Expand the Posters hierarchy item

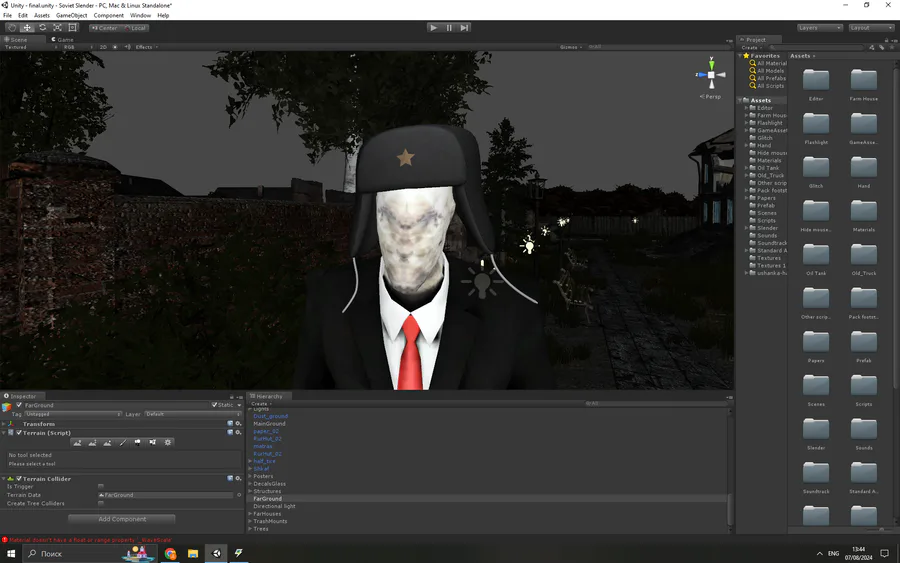(x=250, y=476)
